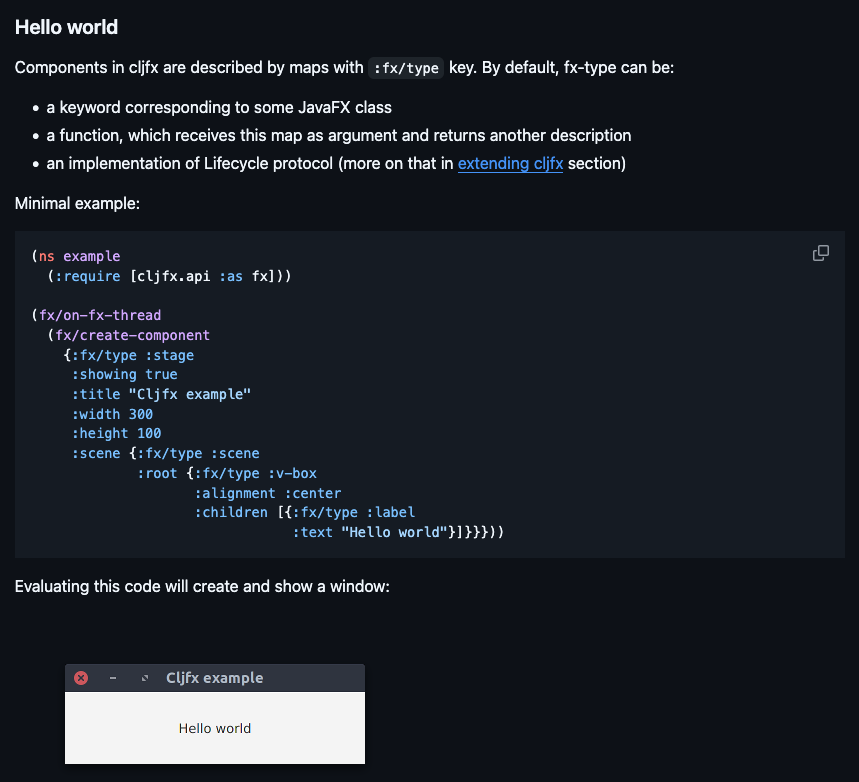The height and width of the screenshot is (782, 859).
Task: Click the "Hello world" section heading
Action: [66, 27]
